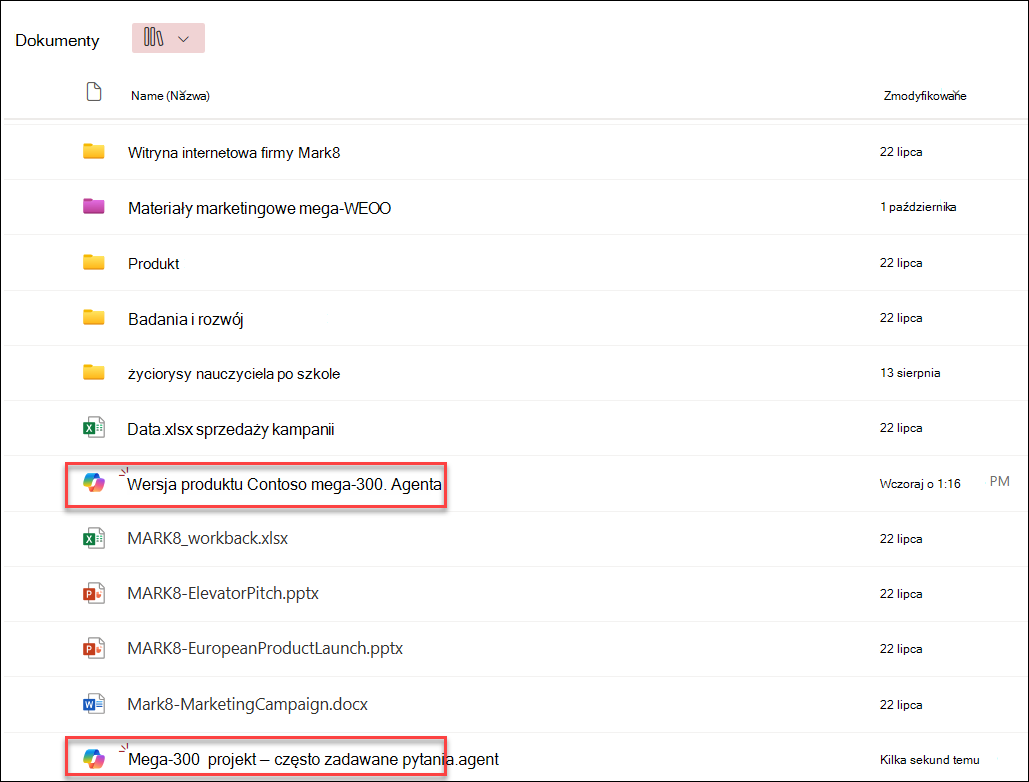The image size is (1029, 782).
Task: Open MARK8_workback.xlsx file name
Action: pyautogui.click(x=207, y=539)
